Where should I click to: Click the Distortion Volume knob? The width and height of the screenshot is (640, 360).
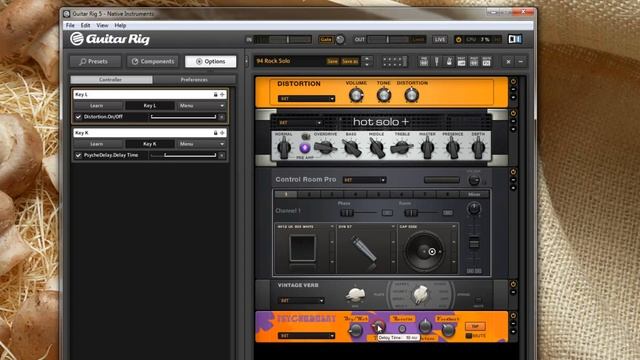[x=356, y=96]
